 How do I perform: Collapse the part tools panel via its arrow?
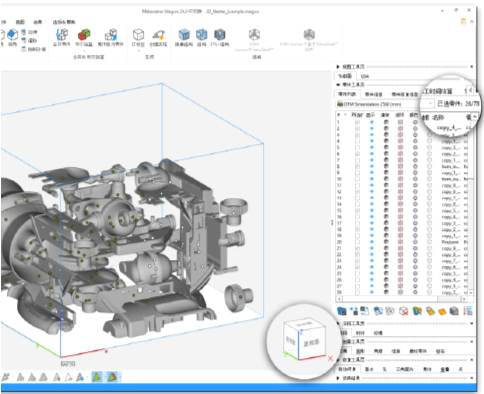point(338,85)
